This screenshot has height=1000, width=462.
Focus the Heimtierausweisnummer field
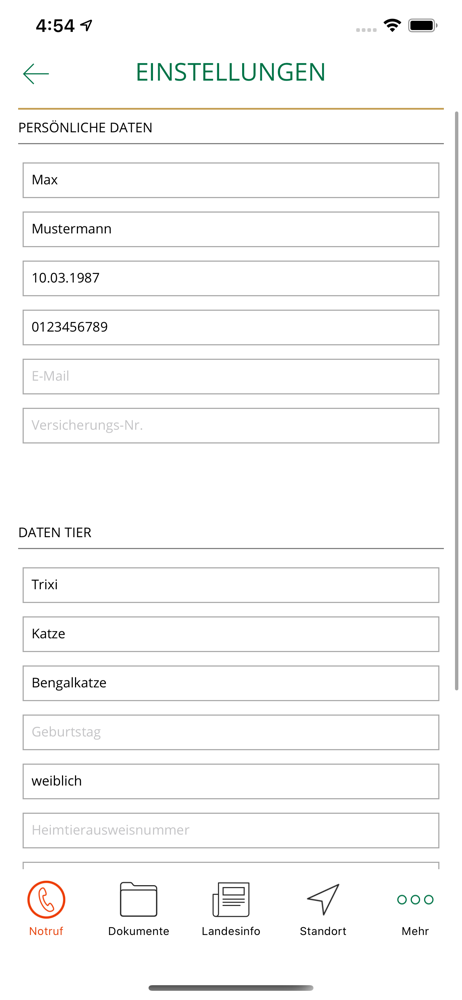coord(231,830)
